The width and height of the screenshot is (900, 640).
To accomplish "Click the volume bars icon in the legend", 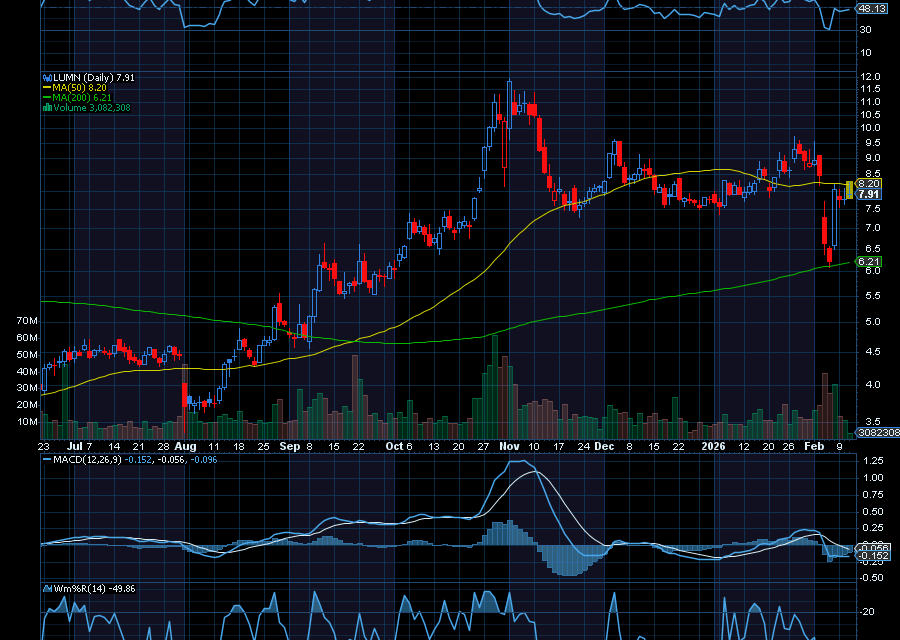I will 47,107.
